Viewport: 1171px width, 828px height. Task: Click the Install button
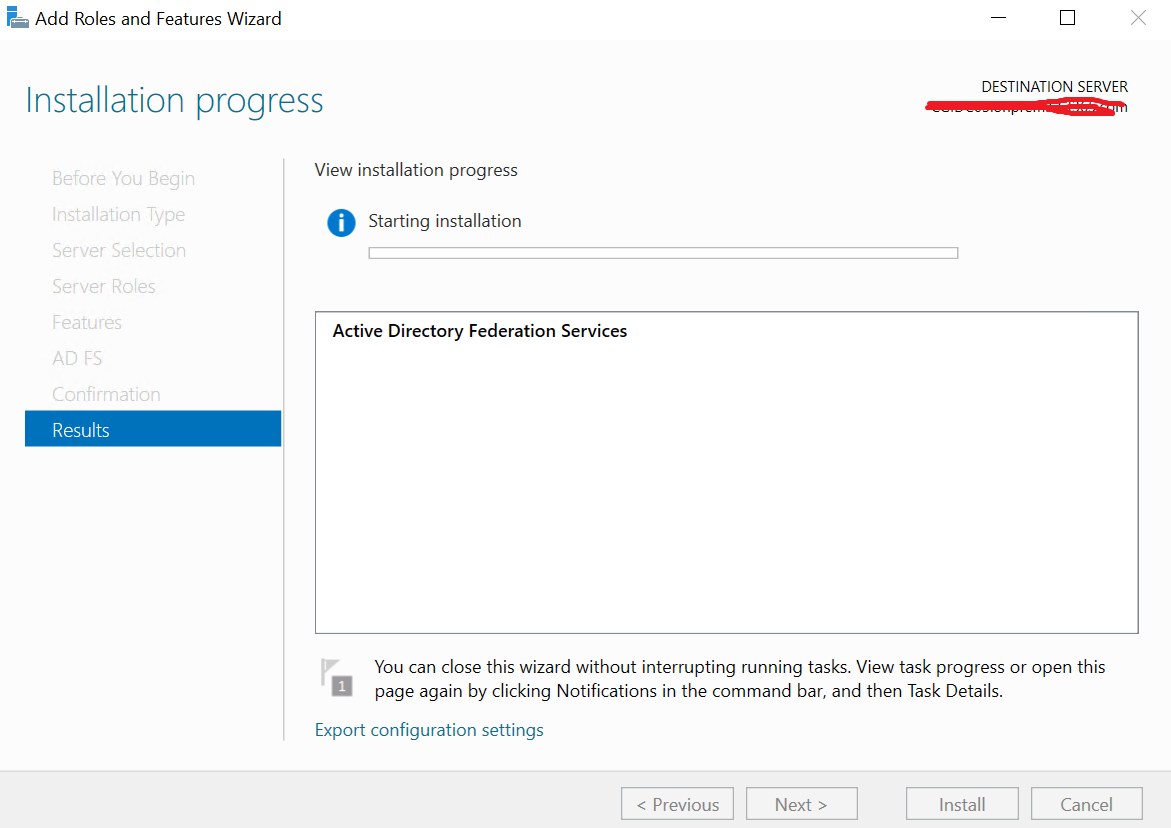click(x=961, y=804)
